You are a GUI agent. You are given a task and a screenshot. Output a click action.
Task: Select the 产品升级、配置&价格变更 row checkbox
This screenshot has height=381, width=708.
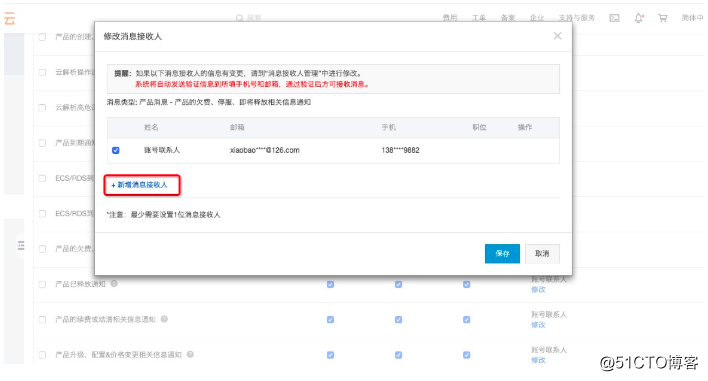pyautogui.click(x=42, y=355)
